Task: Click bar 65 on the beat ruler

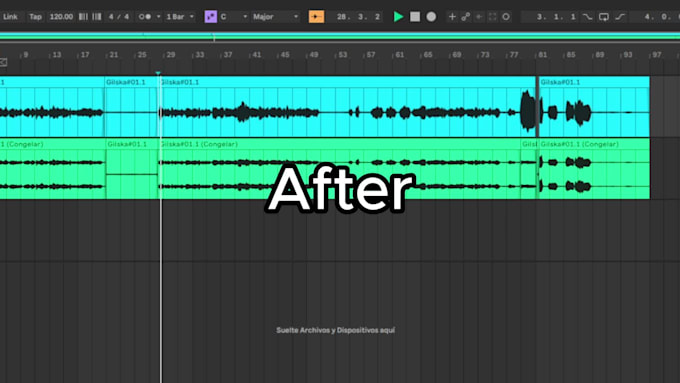Action: [x=428, y=55]
